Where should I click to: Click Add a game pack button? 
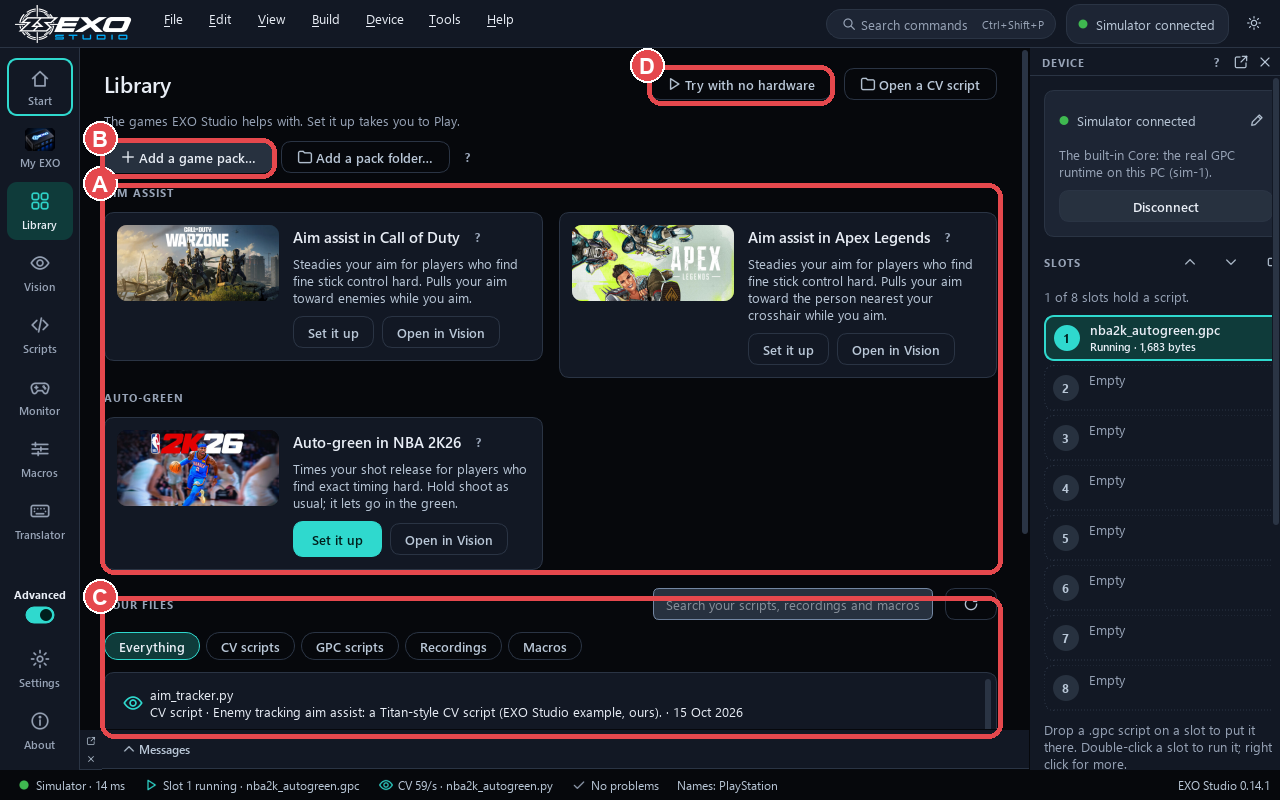pyautogui.click(x=189, y=158)
